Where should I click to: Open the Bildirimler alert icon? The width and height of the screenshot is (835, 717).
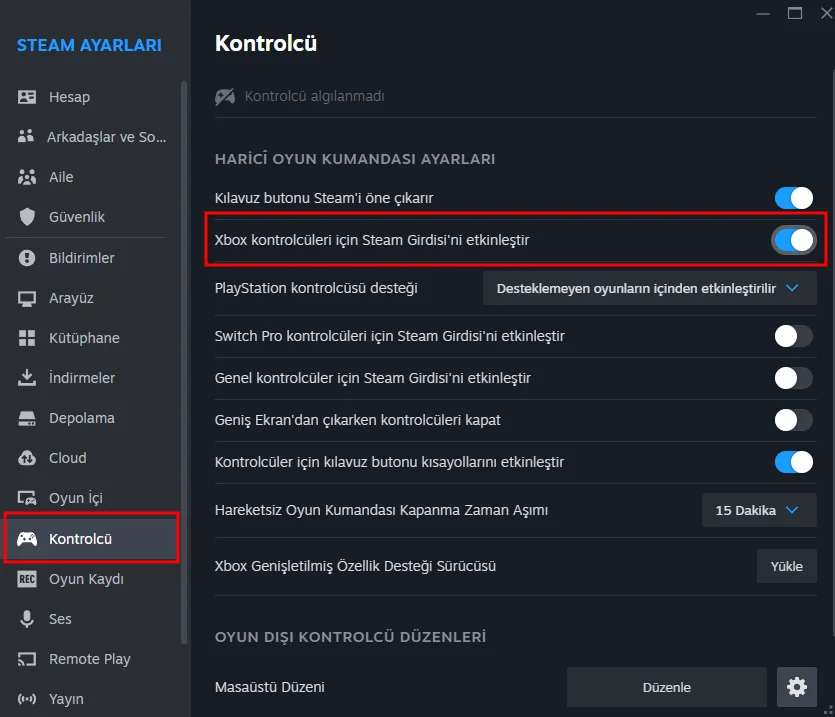[27, 258]
